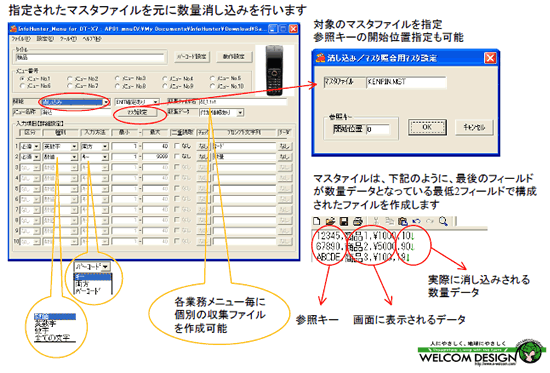Select the メニュー No.1 radio button
Screen dimensions: 550x373
coord(22,79)
